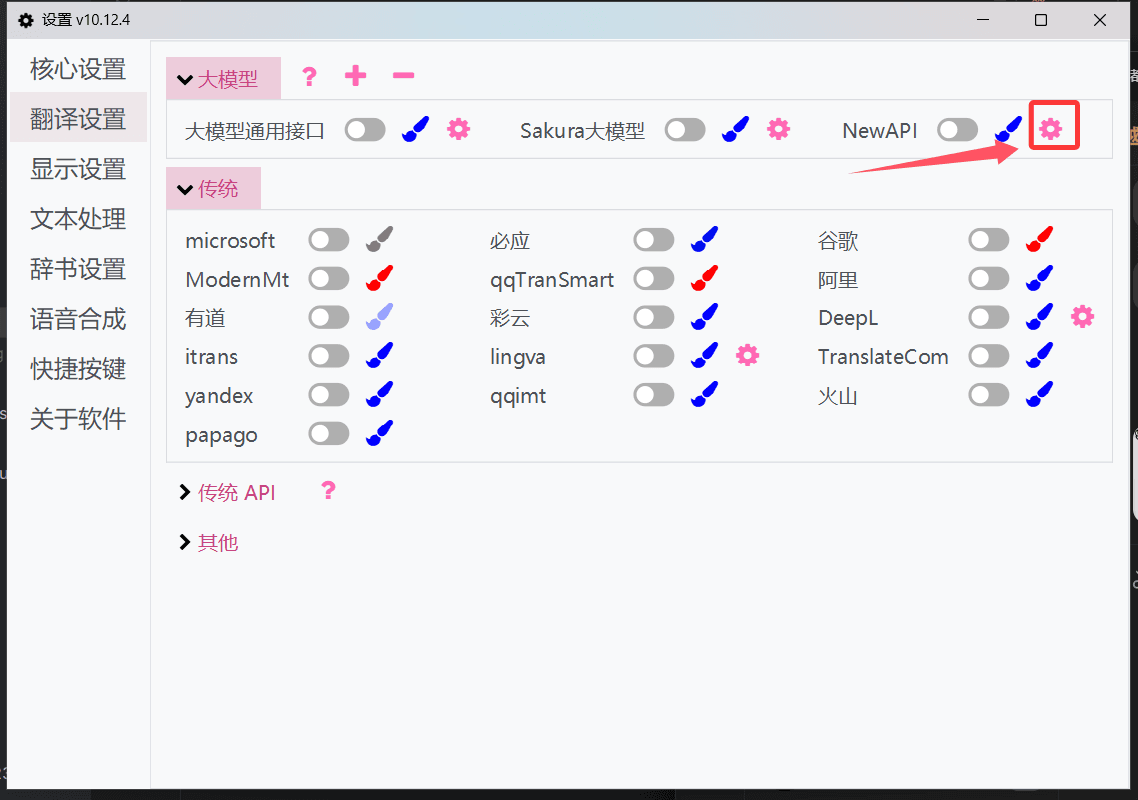1138x800 pixels.
Task: Click the light blue paintbrush beside 有道
Action: coord(379,316)
